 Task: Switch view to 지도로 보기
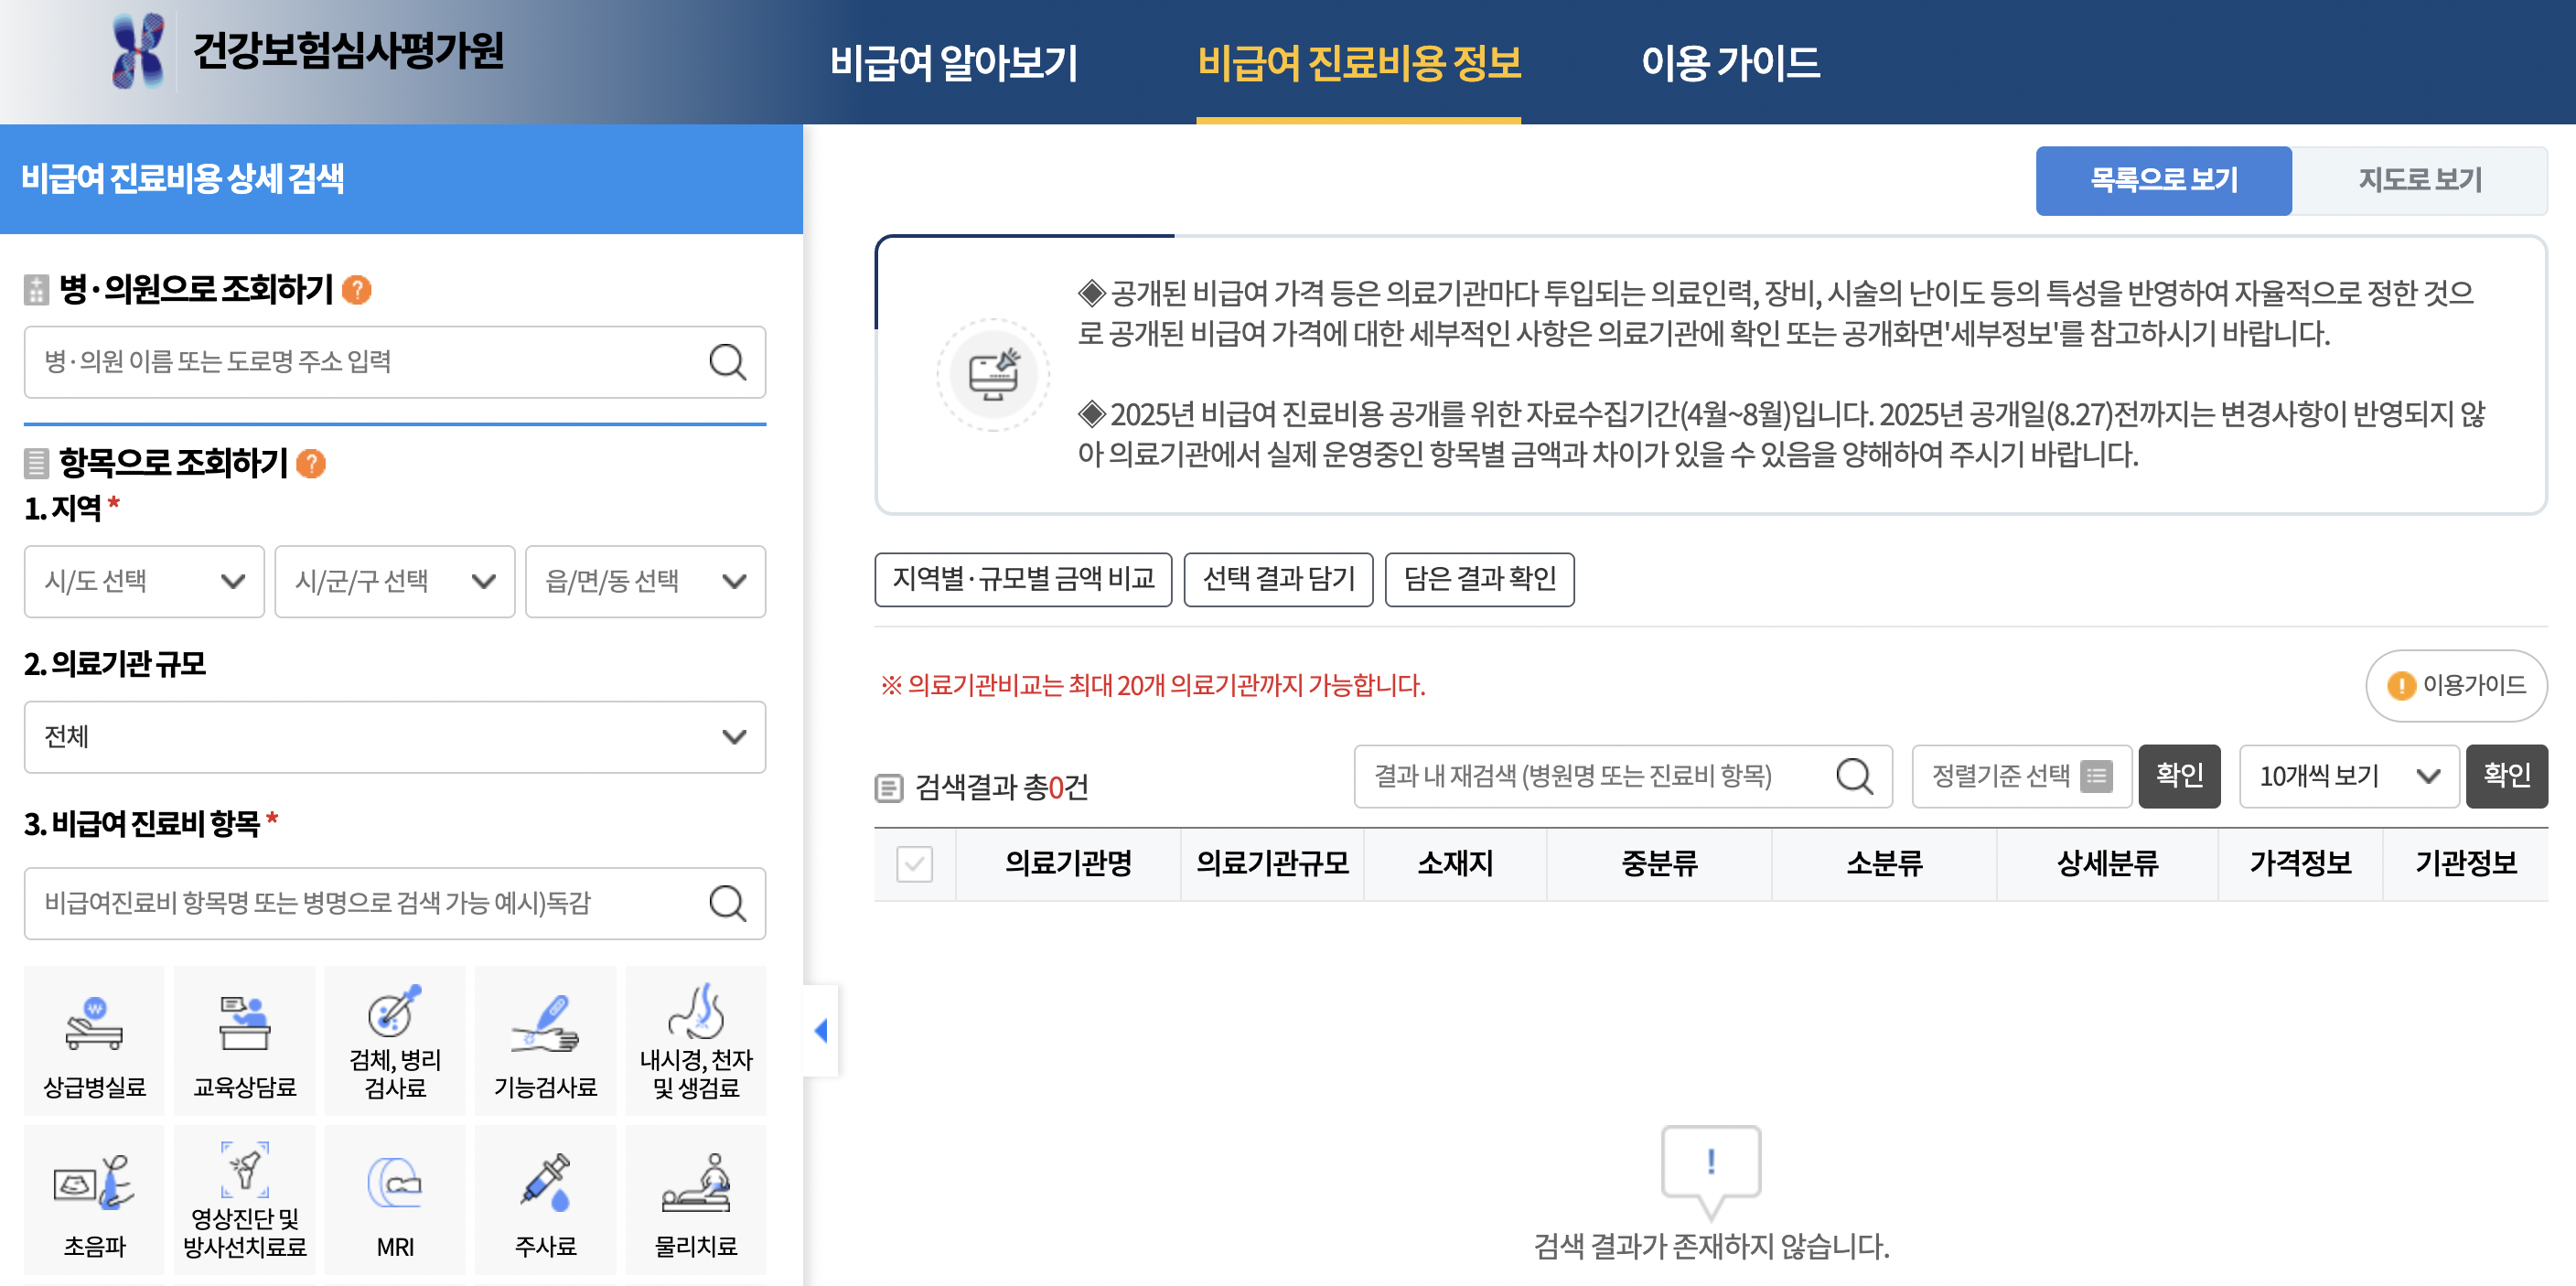2420,180
